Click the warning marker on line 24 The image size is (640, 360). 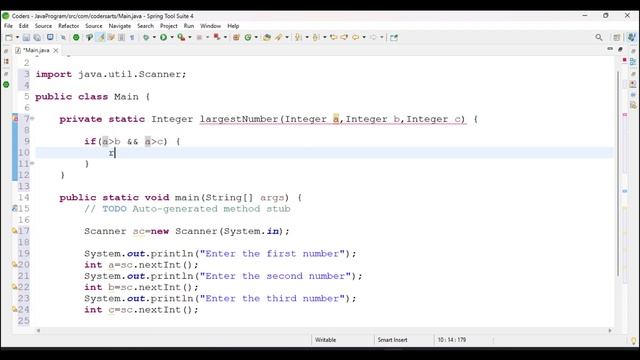(x=15, y=309)
